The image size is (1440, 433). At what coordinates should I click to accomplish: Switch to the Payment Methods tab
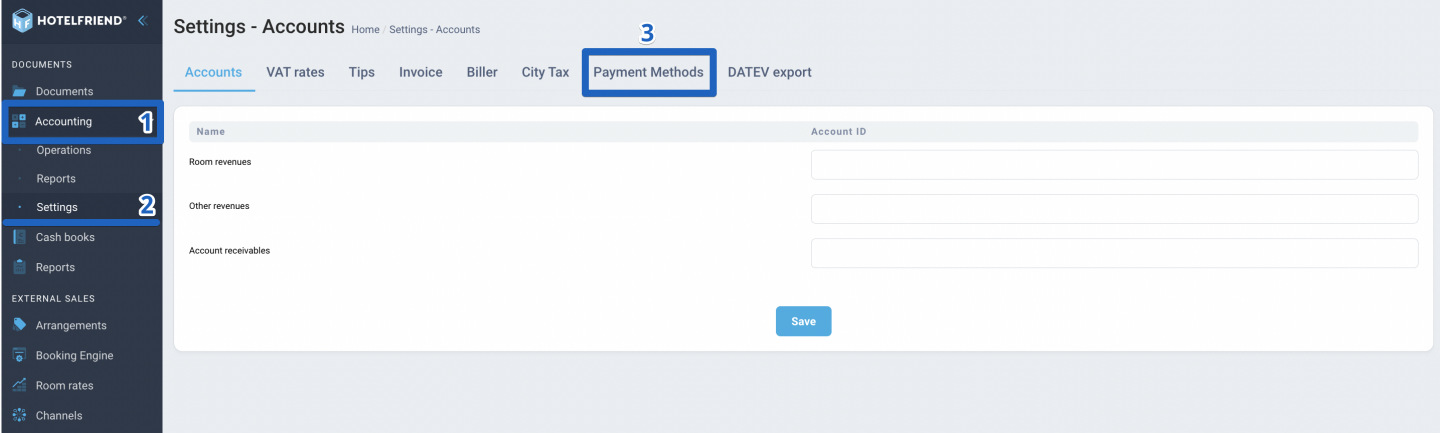[x=649, y=72]
